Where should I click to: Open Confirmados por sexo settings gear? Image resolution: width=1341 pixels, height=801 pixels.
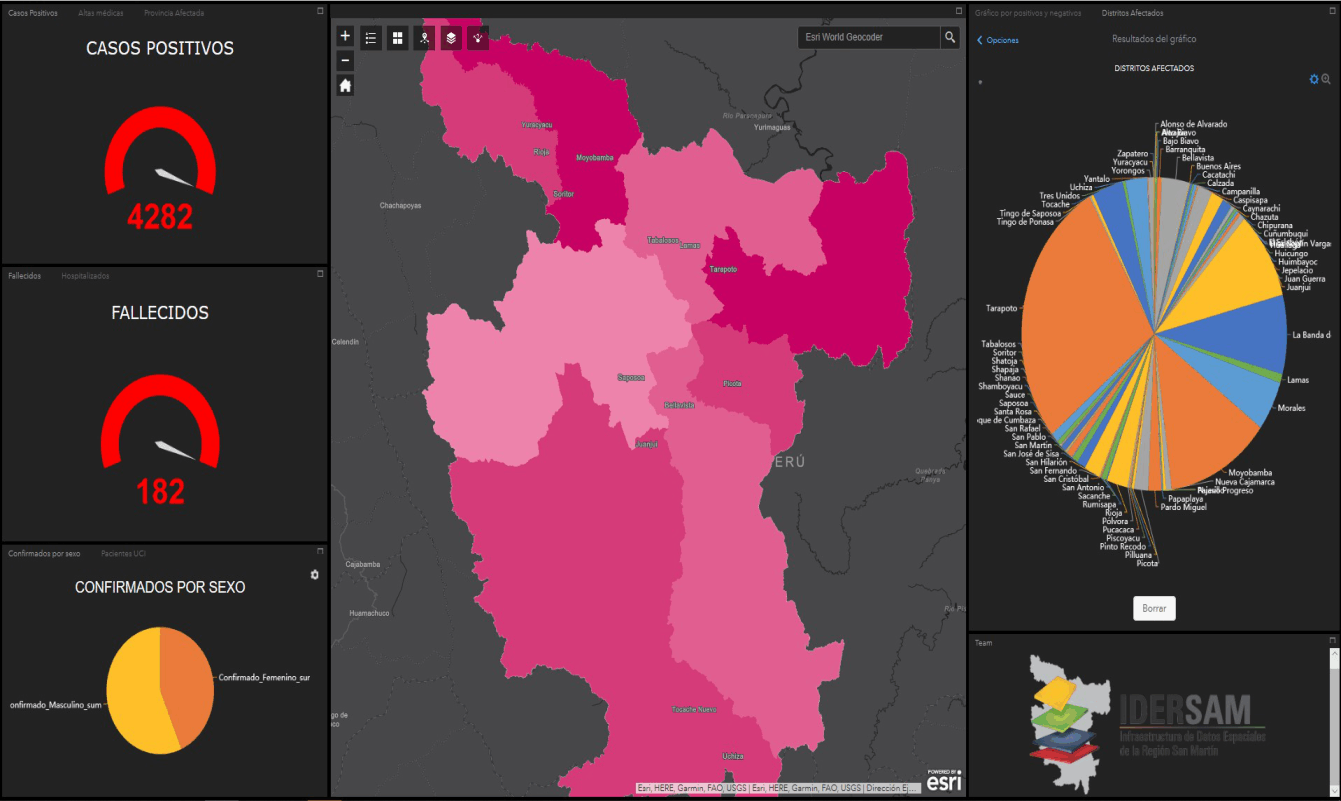click(315, 575)
